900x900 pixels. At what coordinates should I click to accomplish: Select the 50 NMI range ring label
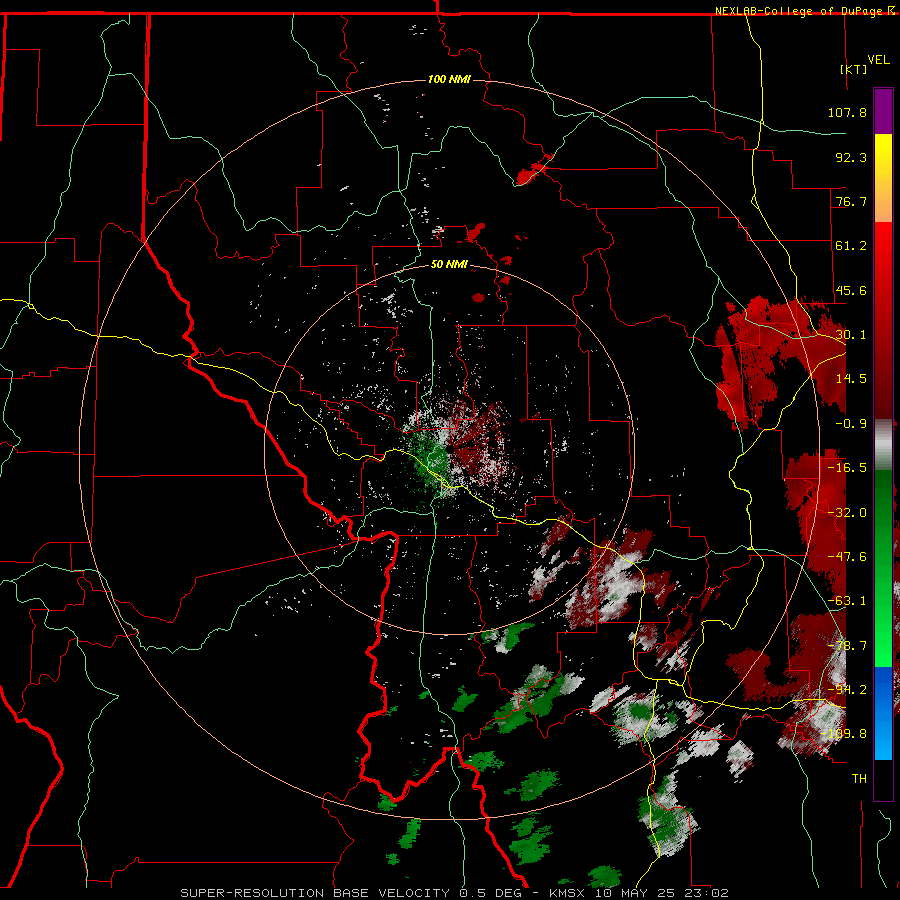(x=449, y=265)
